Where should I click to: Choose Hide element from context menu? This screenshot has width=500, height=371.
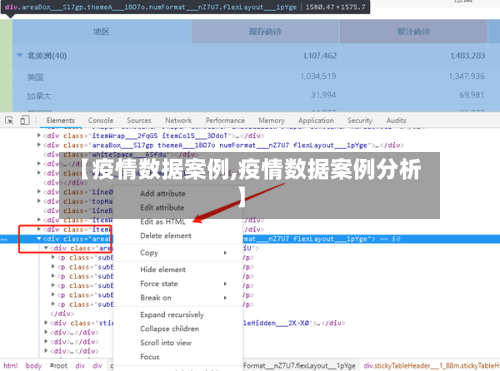pyautogui.click(x=163, y=270)
